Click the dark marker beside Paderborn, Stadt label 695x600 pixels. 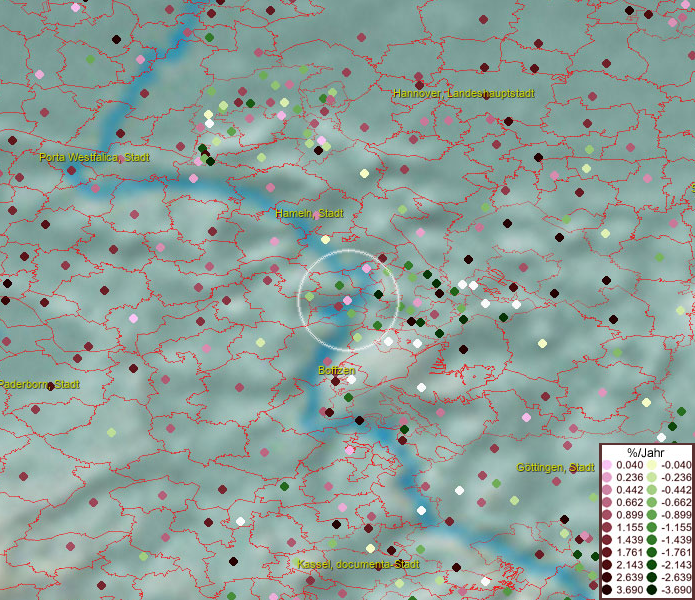51,386
